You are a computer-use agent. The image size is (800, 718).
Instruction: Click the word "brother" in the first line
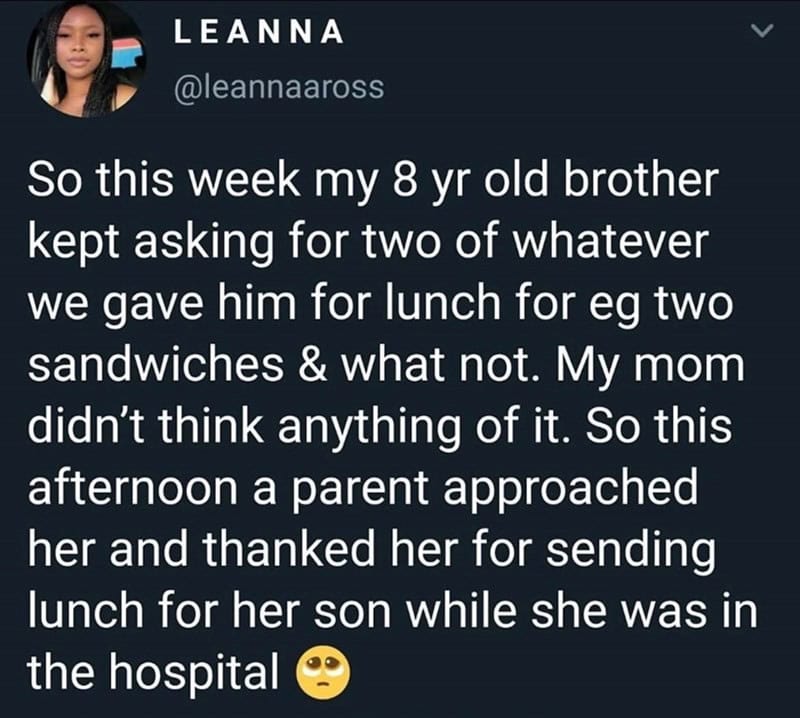coord(641,180)
